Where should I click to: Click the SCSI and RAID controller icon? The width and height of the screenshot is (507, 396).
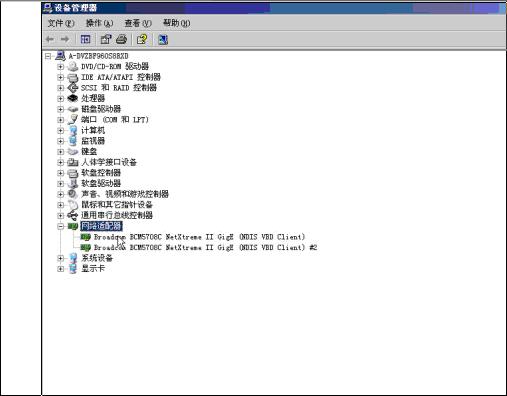(x=73, y=88)
